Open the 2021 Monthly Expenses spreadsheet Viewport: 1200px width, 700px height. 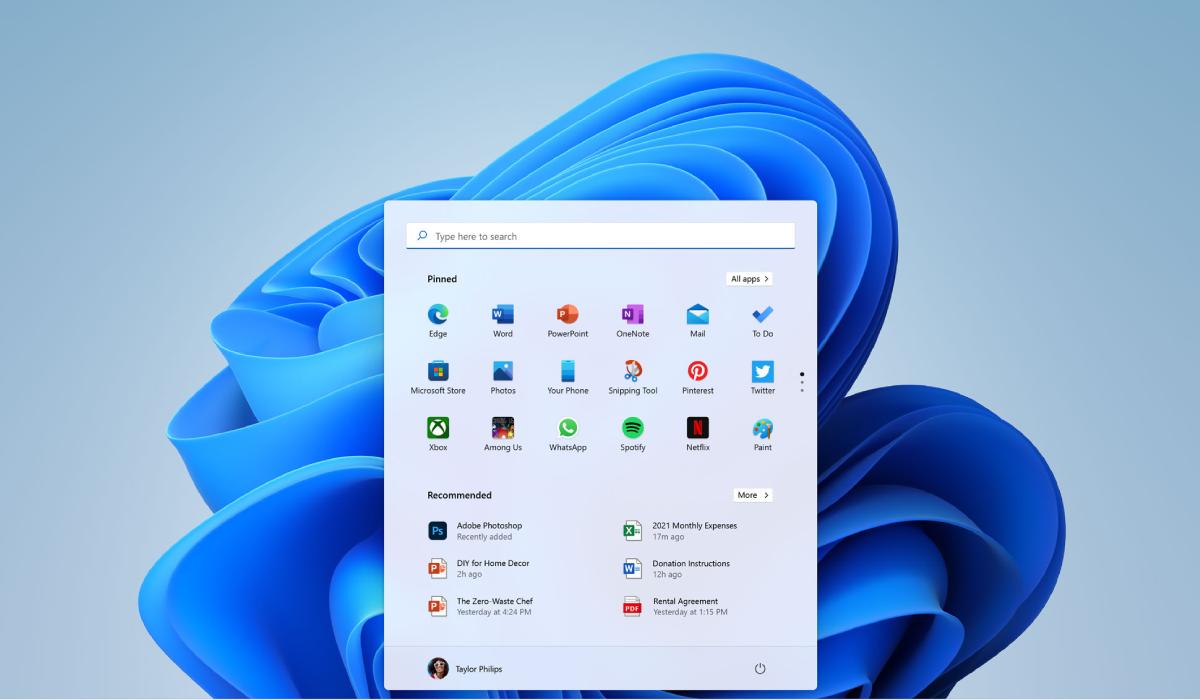(x=693, y=531)
